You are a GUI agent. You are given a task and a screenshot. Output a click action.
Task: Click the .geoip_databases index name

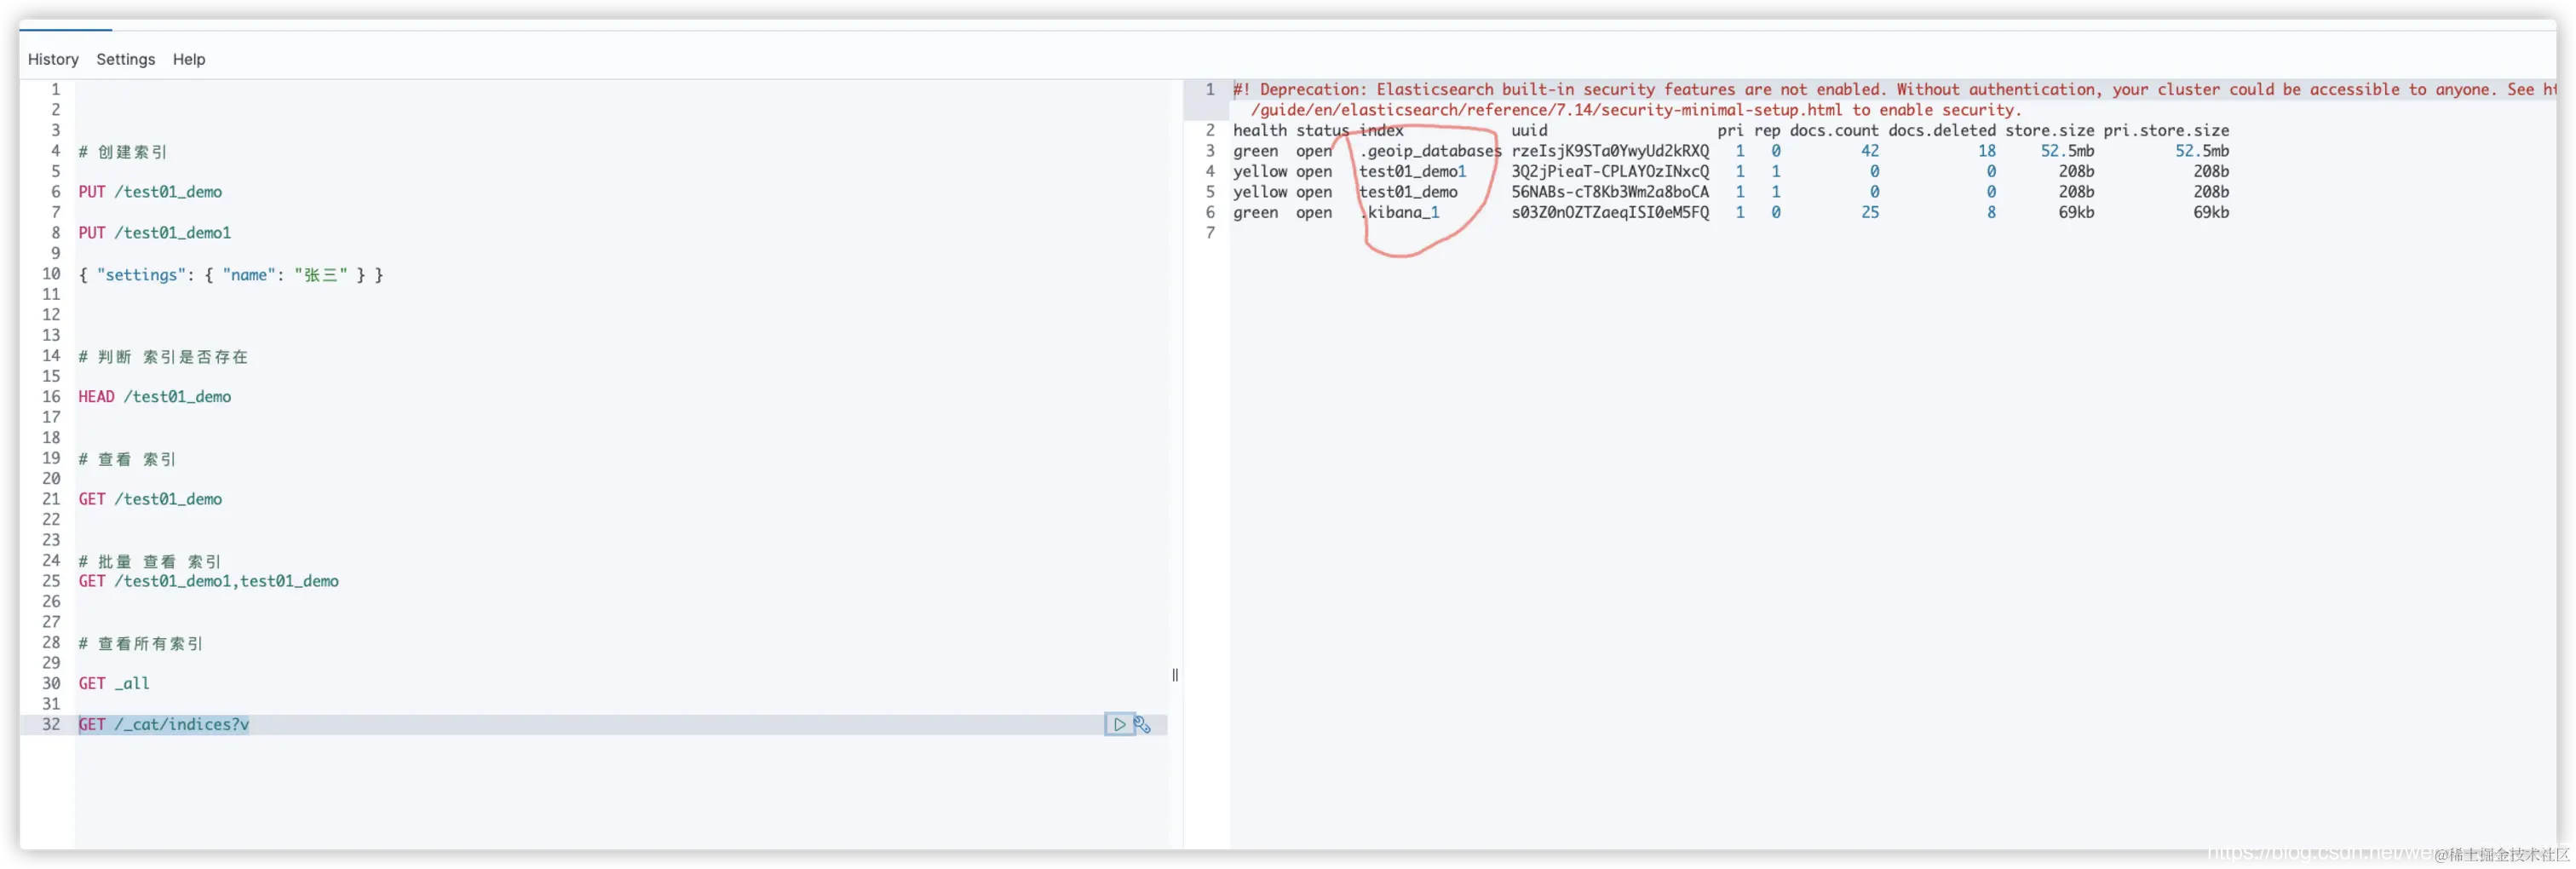pos(1431,151)
